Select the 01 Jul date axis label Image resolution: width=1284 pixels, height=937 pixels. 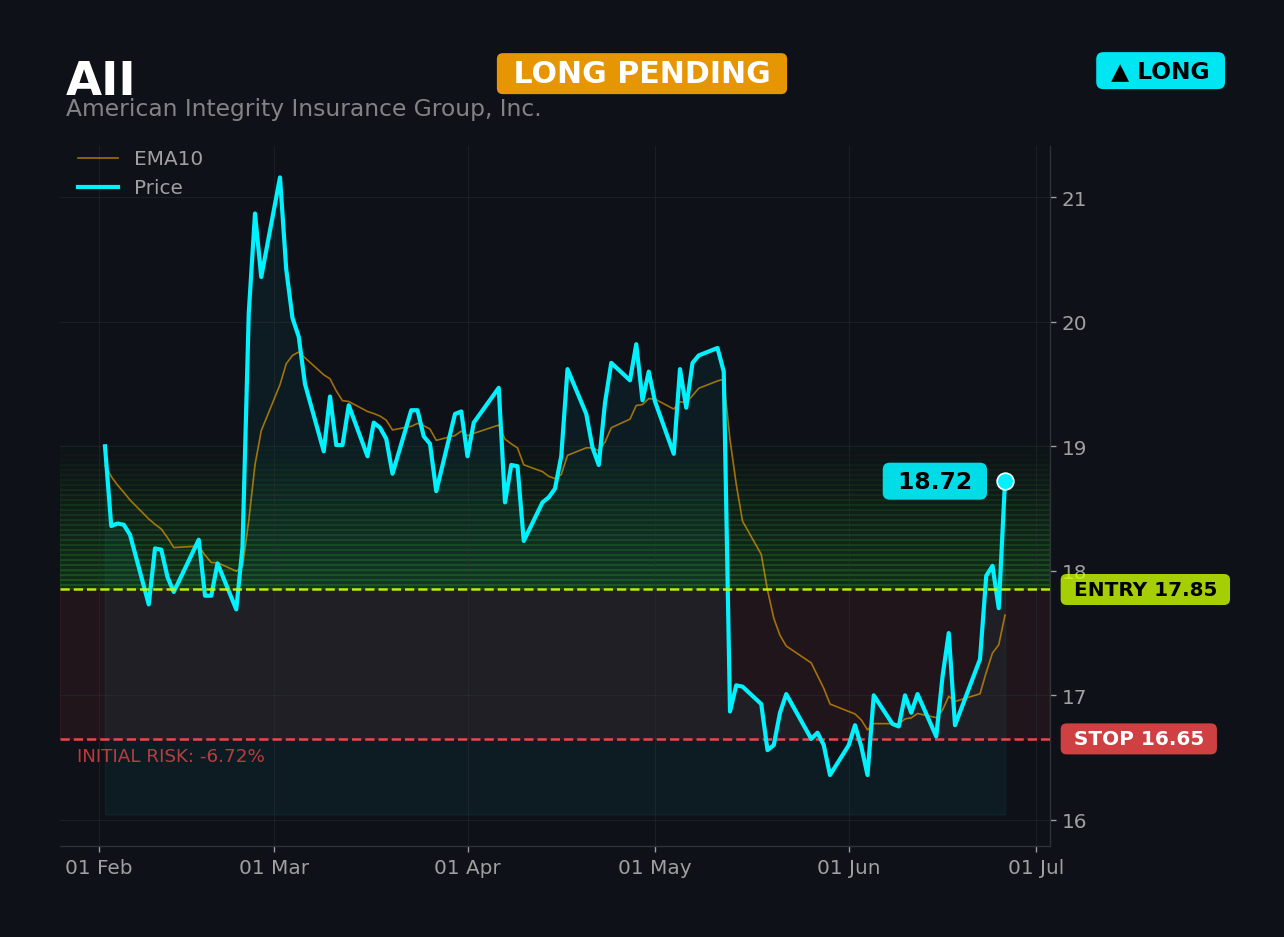(x=1036, y=868)
